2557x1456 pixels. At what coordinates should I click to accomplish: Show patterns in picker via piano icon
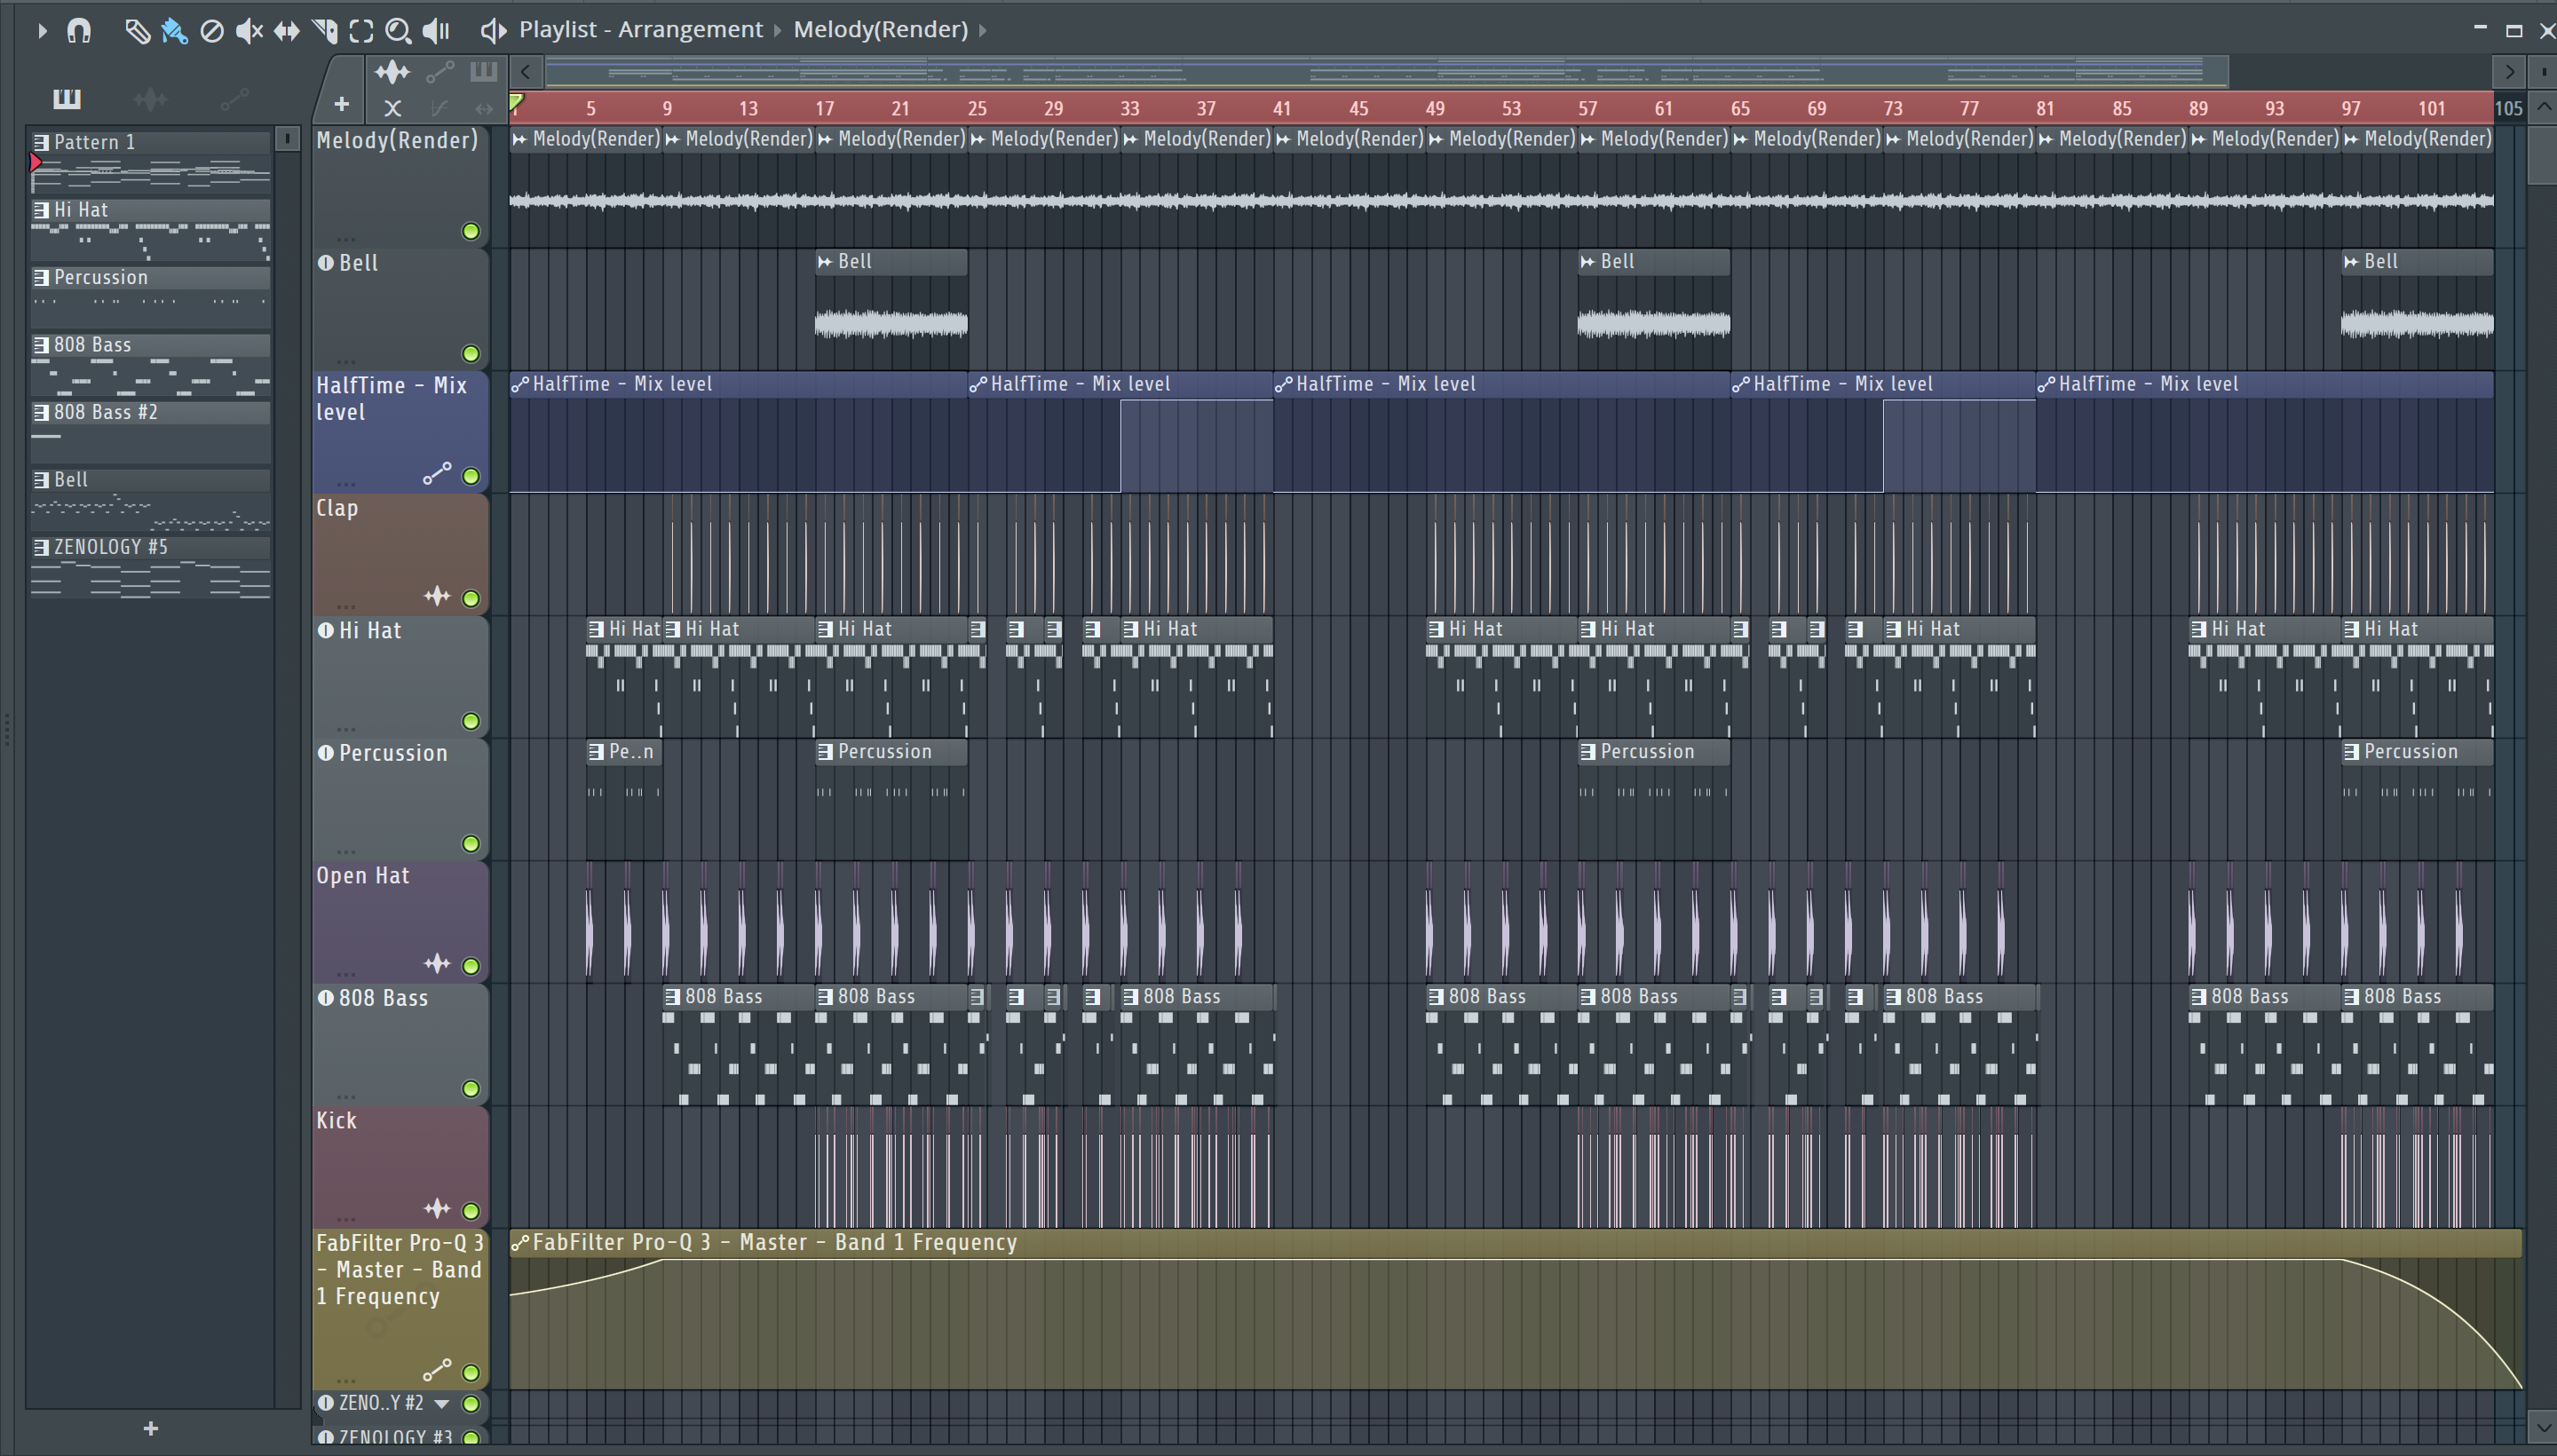(67, 98)
